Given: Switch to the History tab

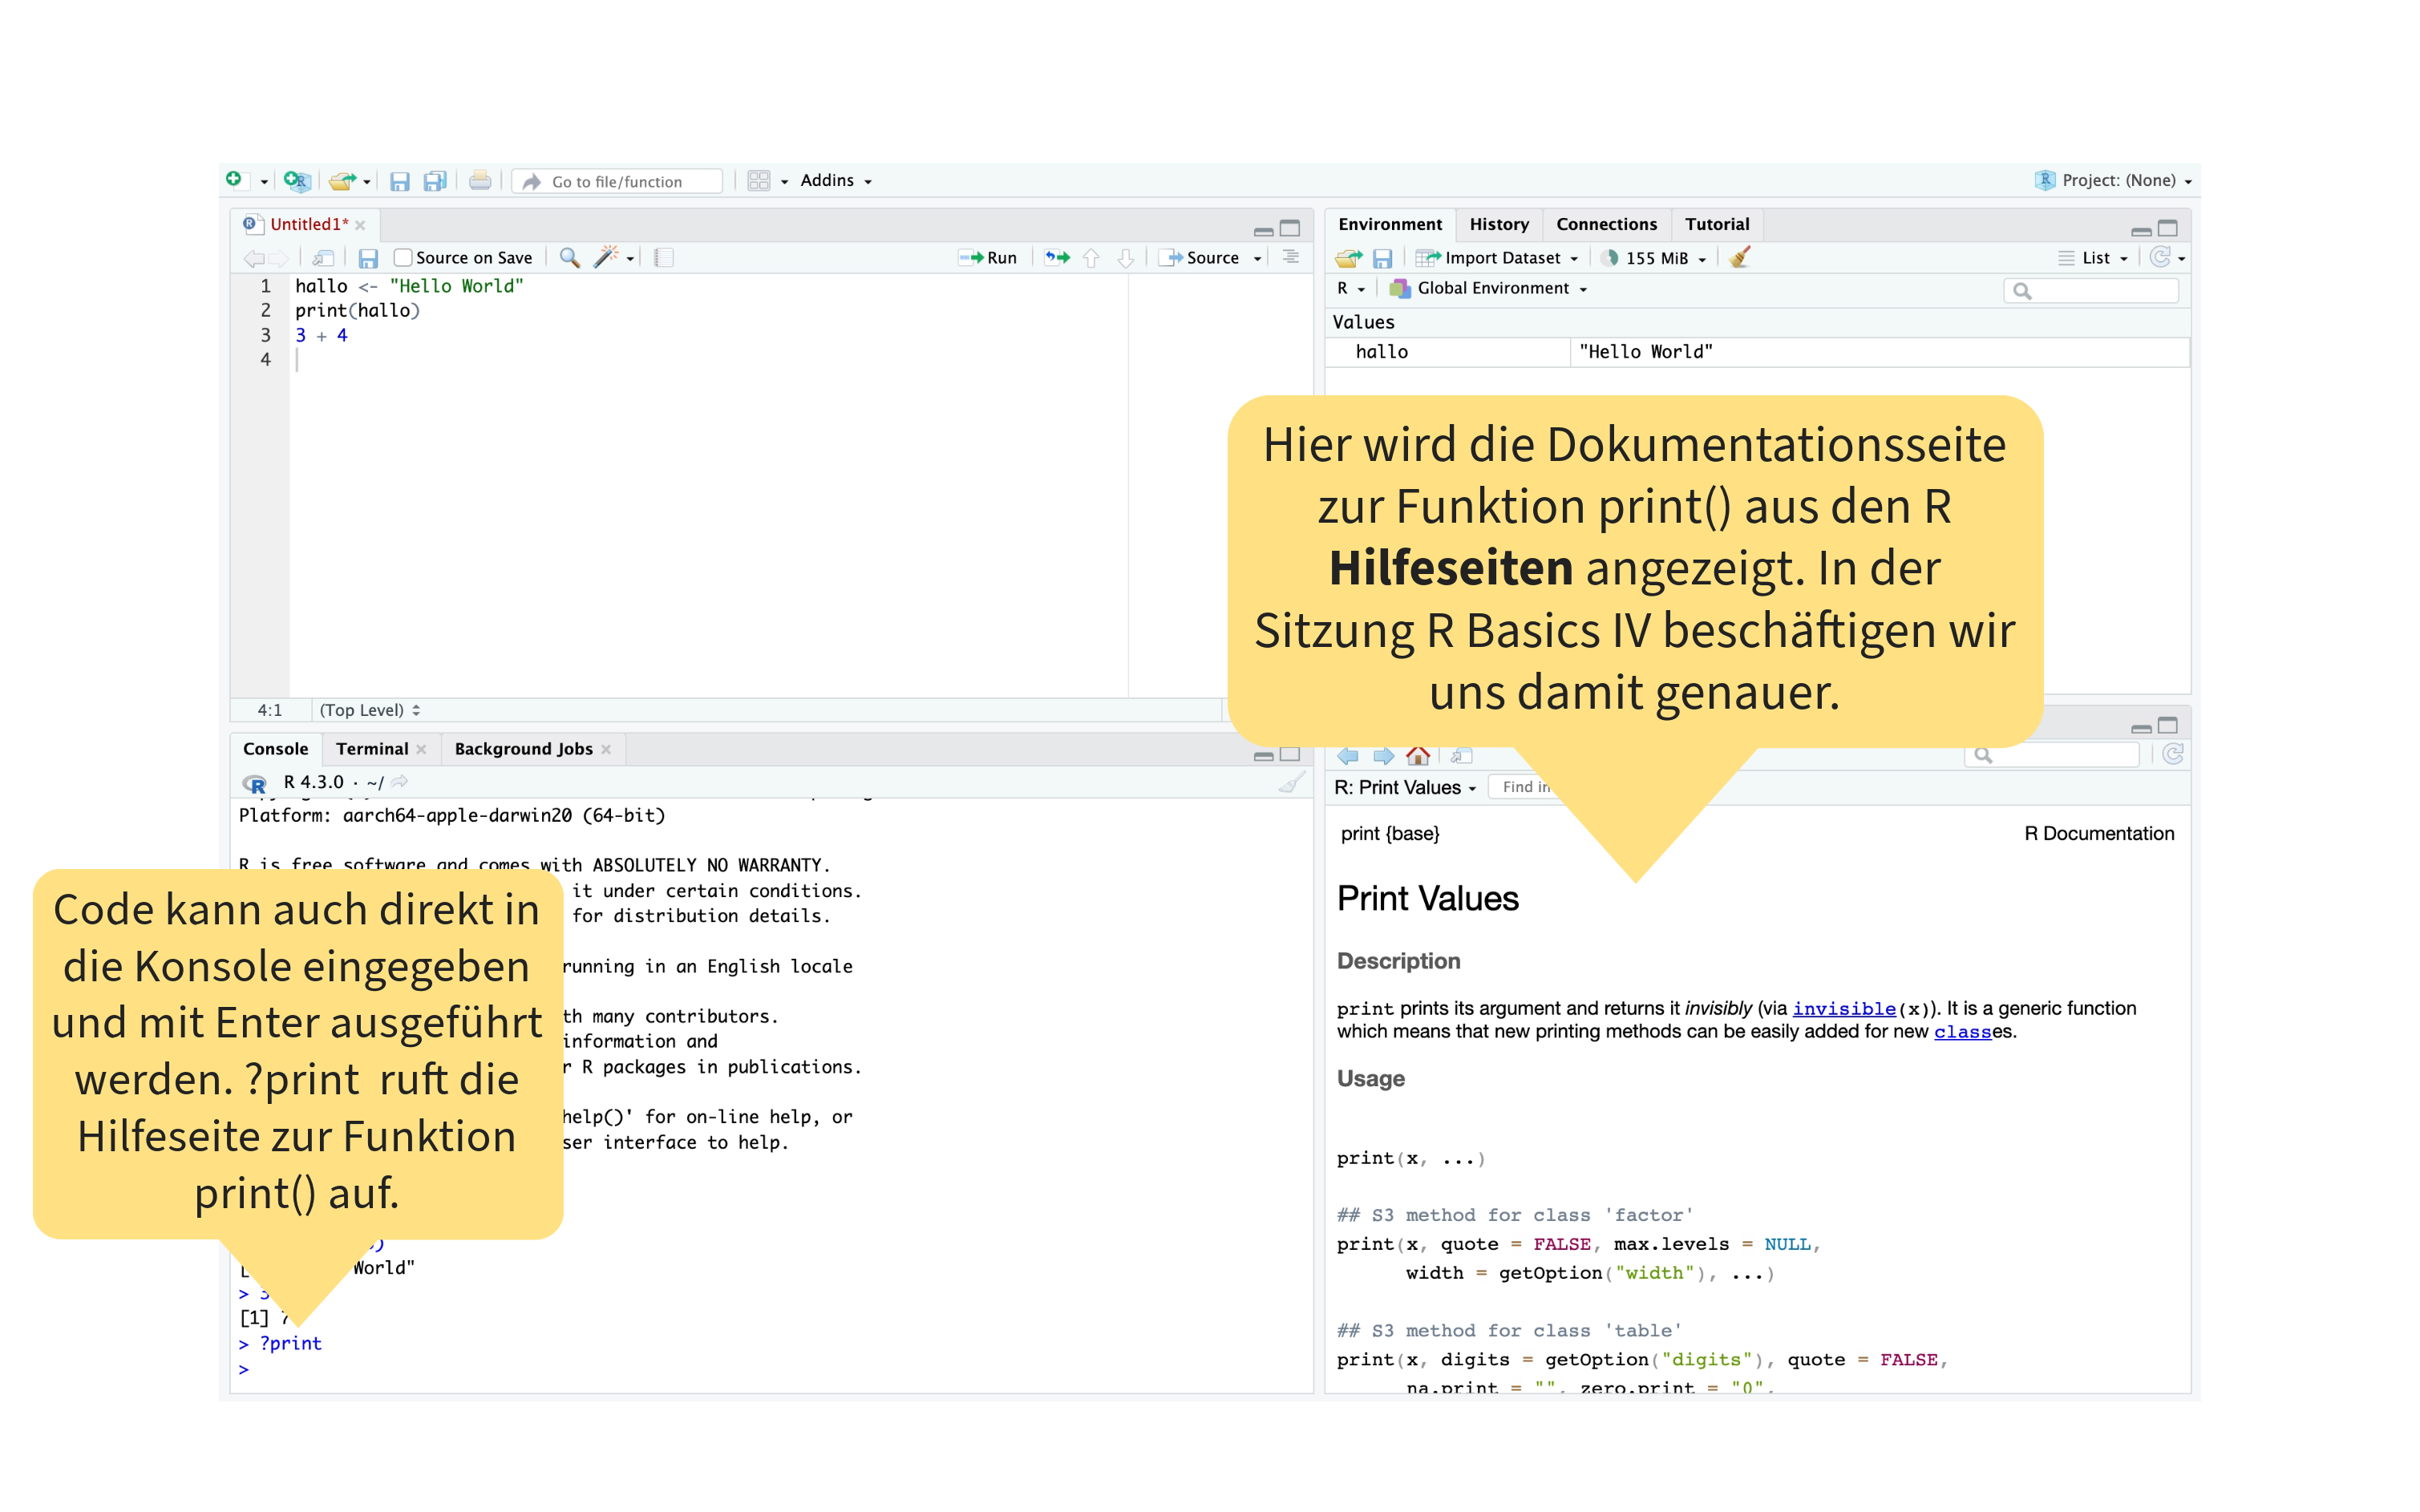Looking at the screenshot, I should [x=1498, y=224].
